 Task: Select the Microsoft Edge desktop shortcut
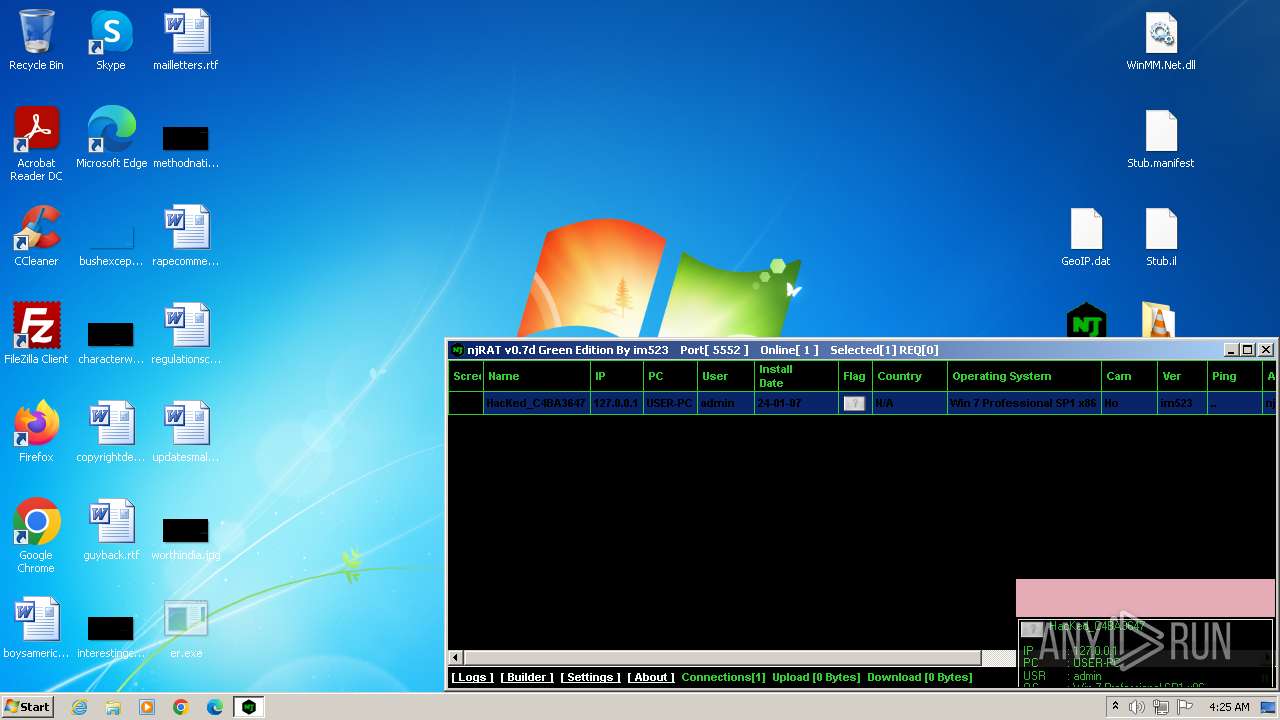click(x=111, y=138)
